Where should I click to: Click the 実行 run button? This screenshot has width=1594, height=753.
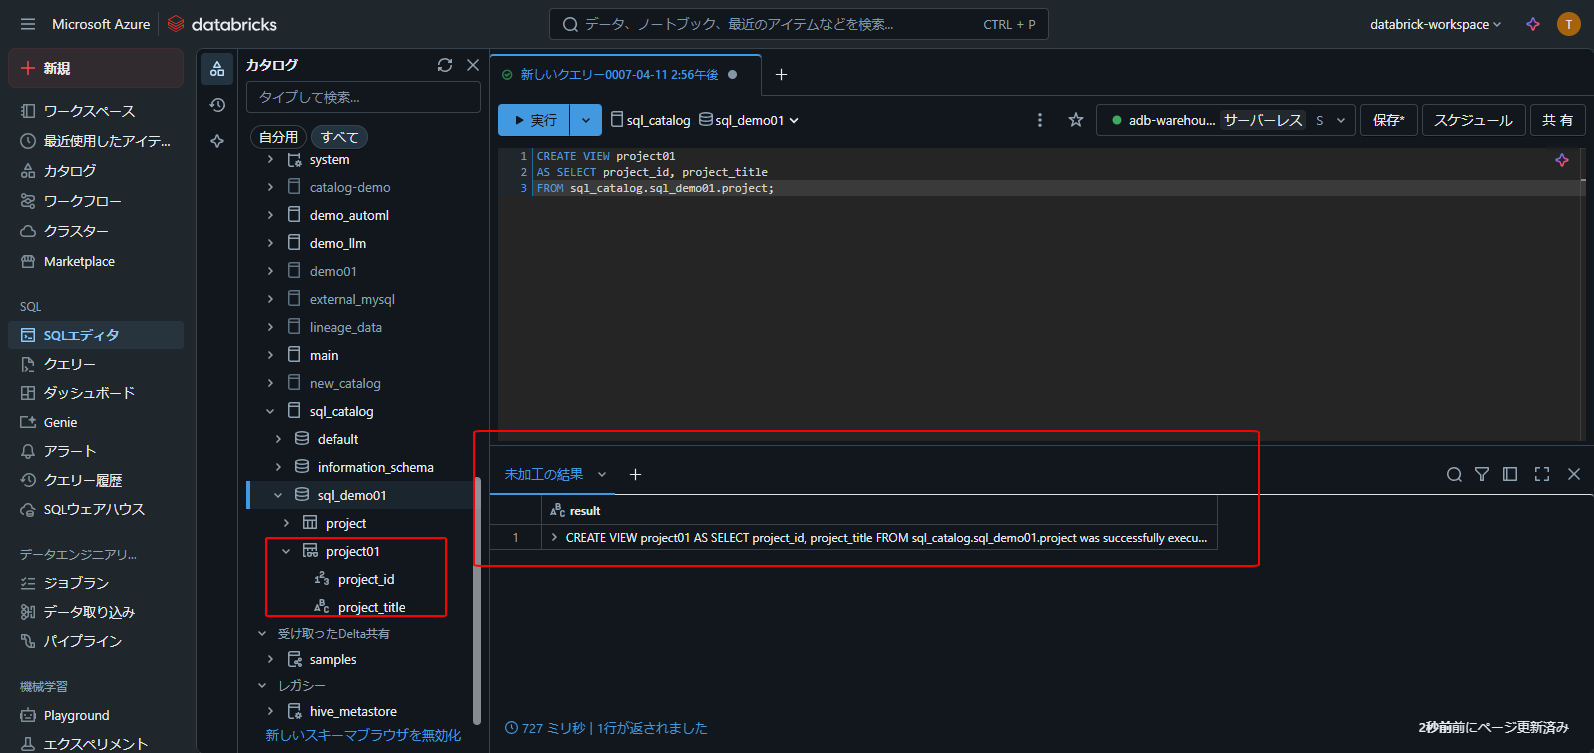(534, 120)
